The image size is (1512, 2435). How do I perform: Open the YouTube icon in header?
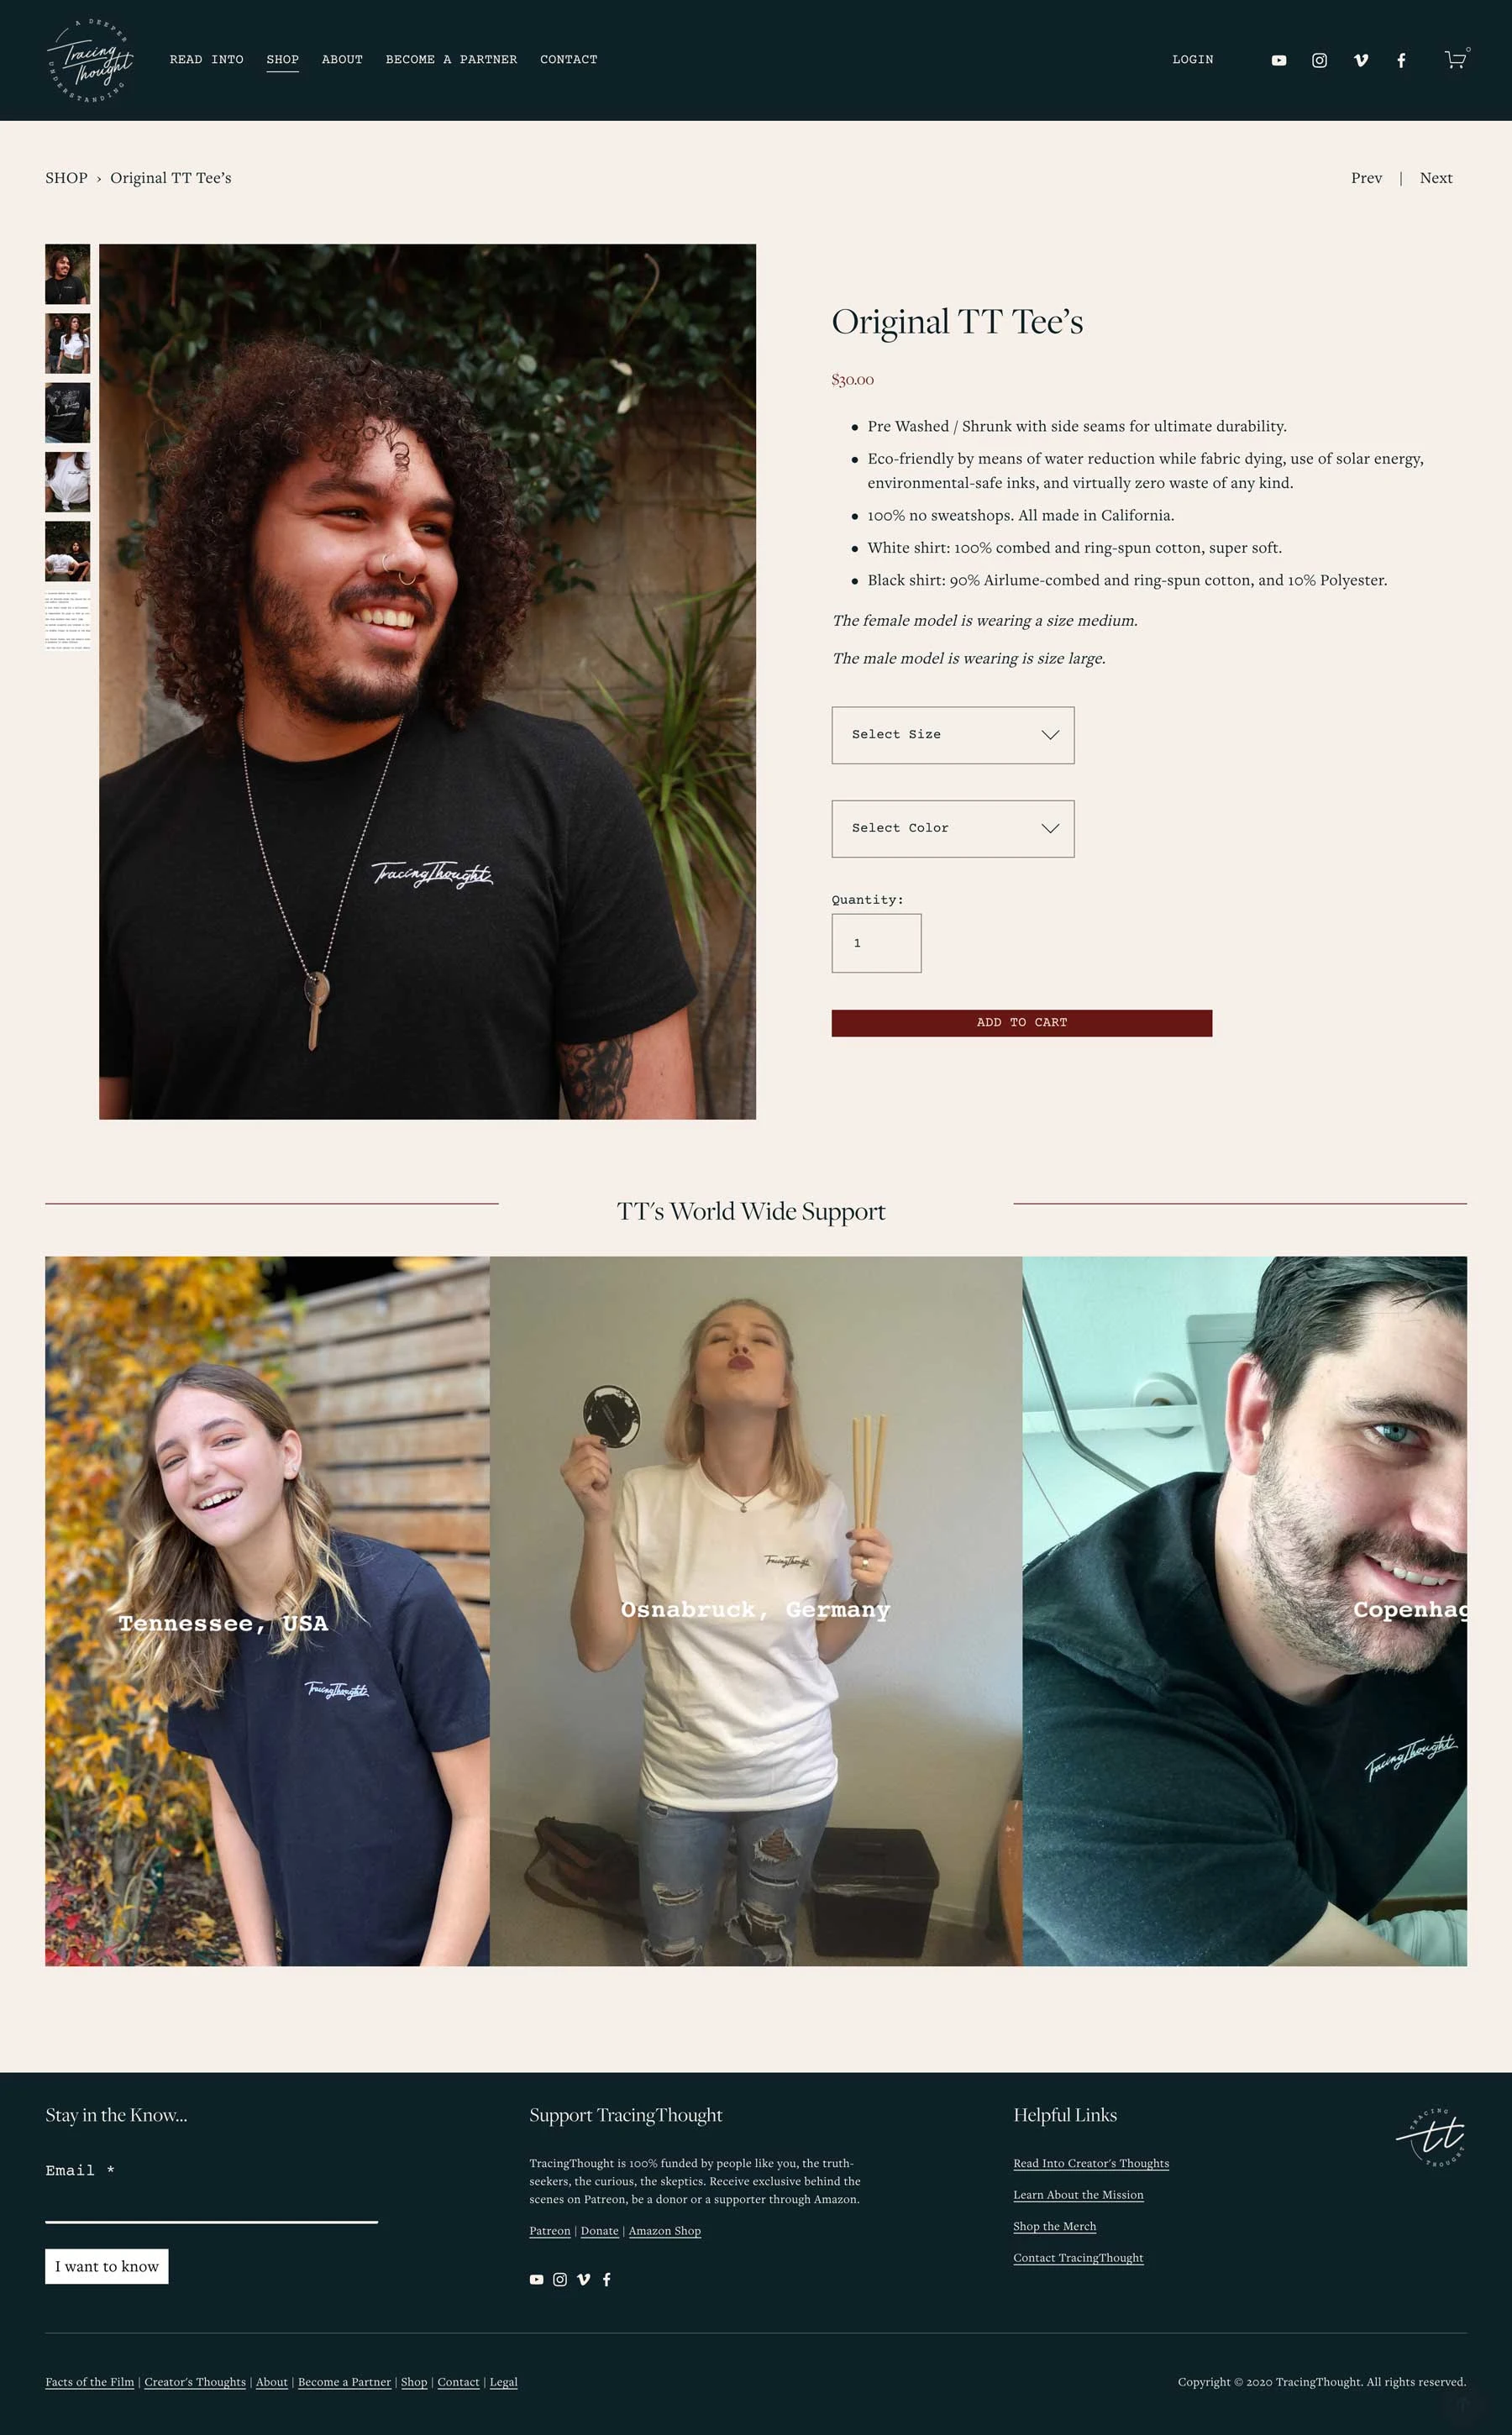pos(1278,60)
